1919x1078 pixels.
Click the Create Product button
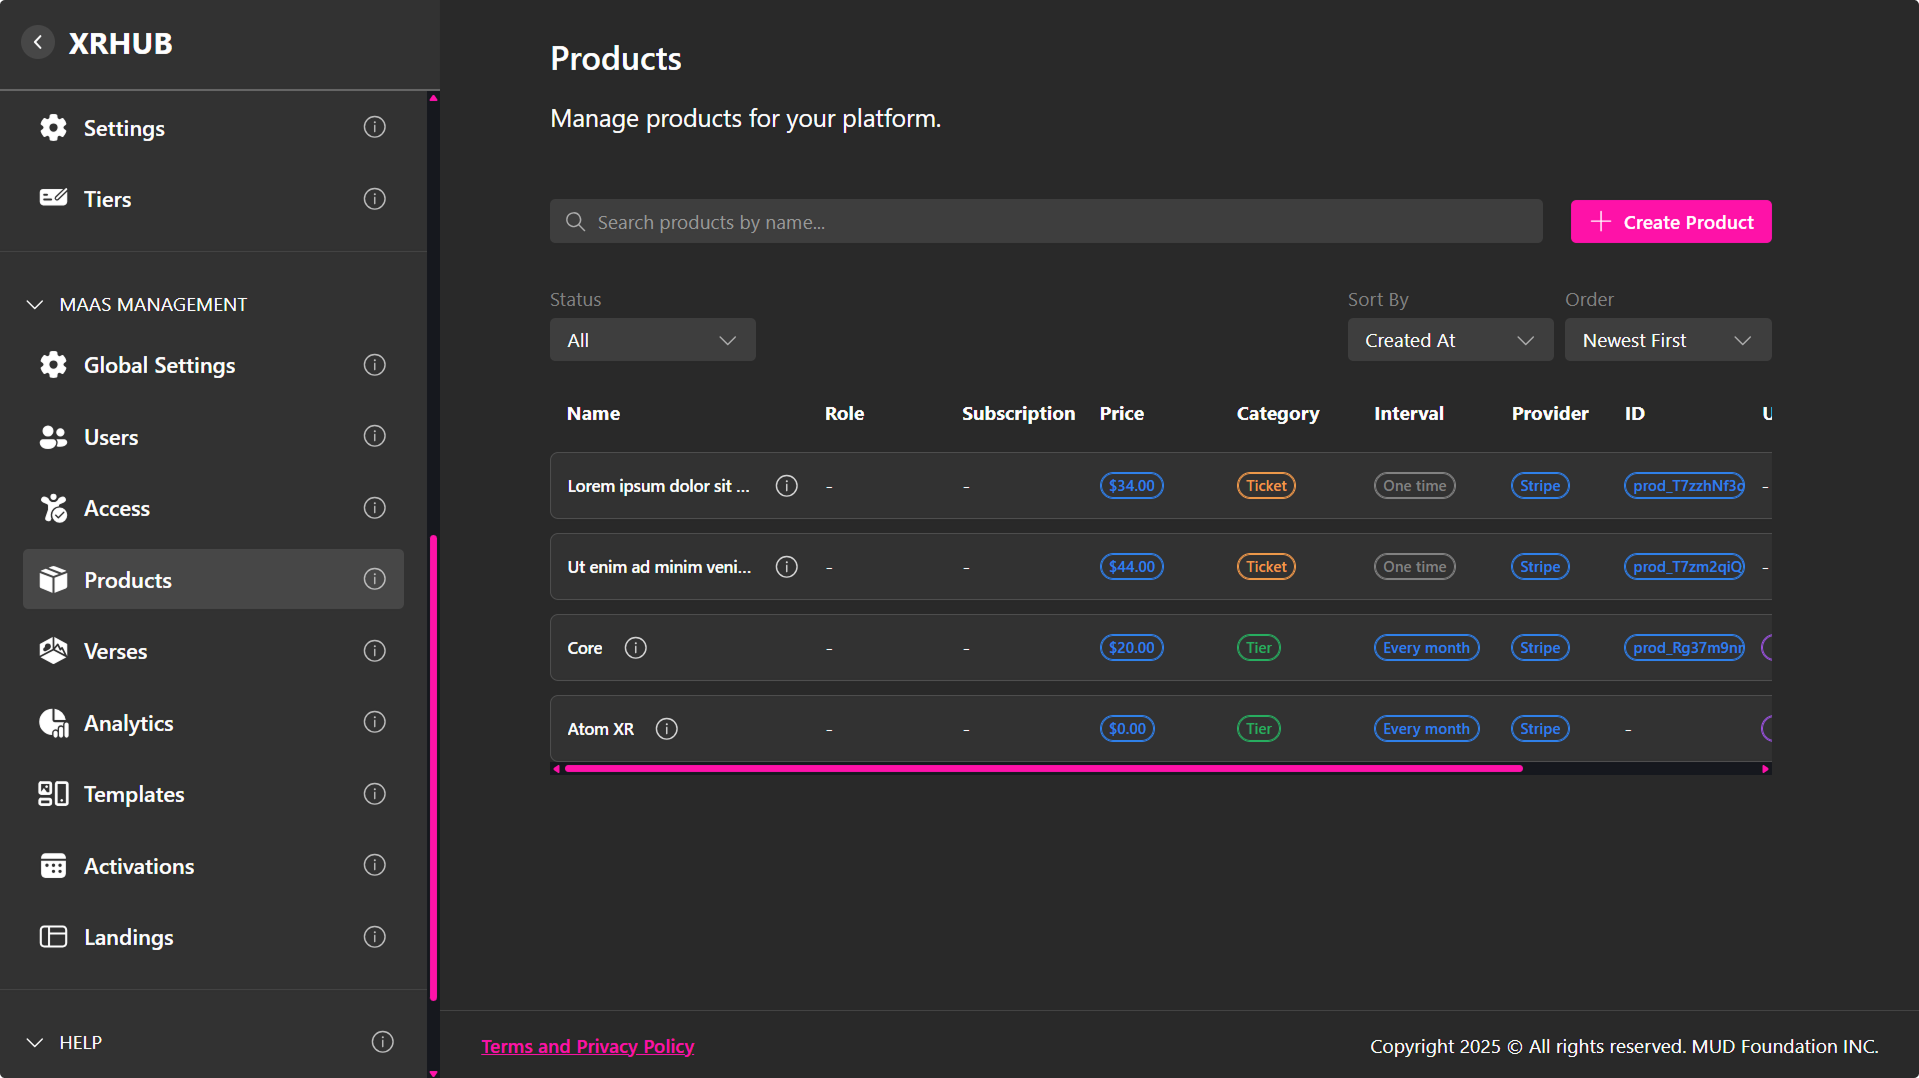coord(1670,222)
